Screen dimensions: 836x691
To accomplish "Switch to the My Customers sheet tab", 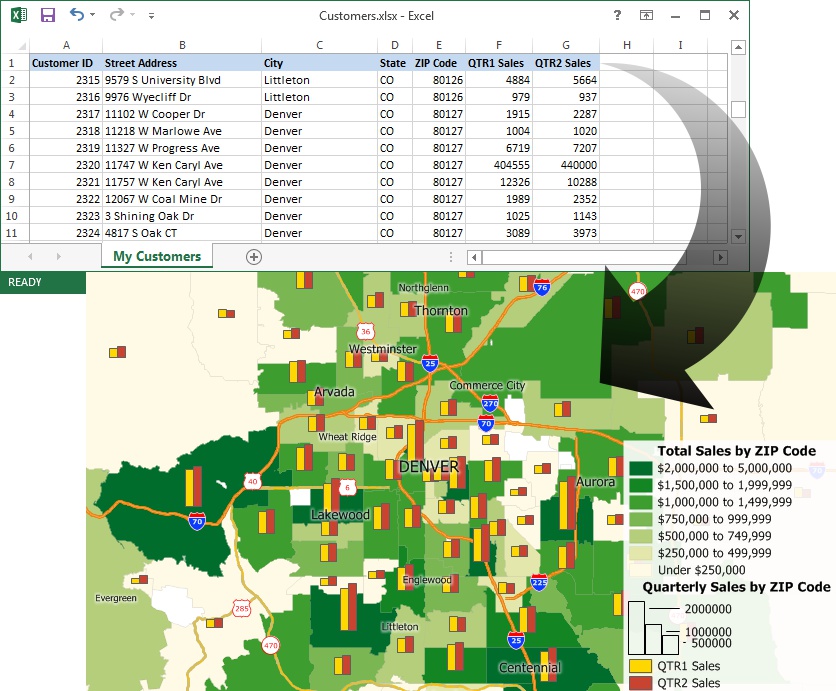I will (x=157, y=257).
